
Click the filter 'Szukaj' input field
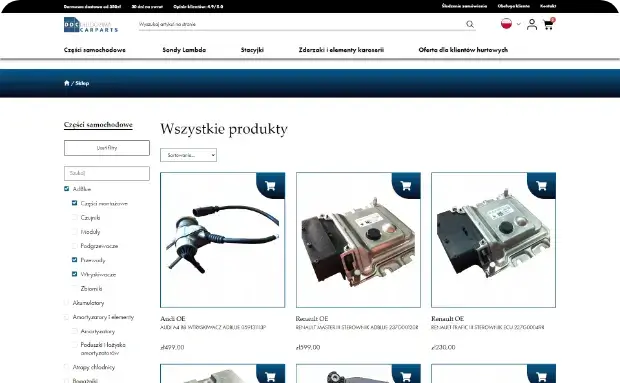(x=107, y=173)
